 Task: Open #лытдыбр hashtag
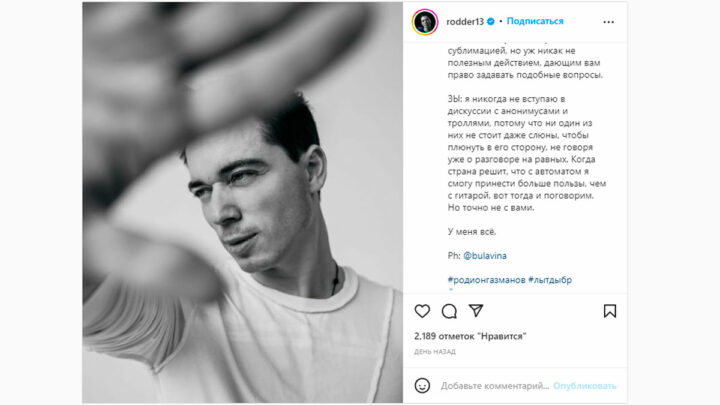click(550, 280)
